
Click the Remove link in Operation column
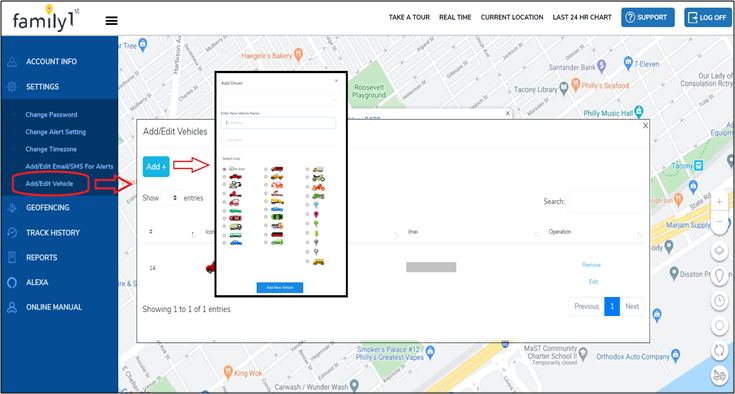pyautogui.click(x=591, y=265)
